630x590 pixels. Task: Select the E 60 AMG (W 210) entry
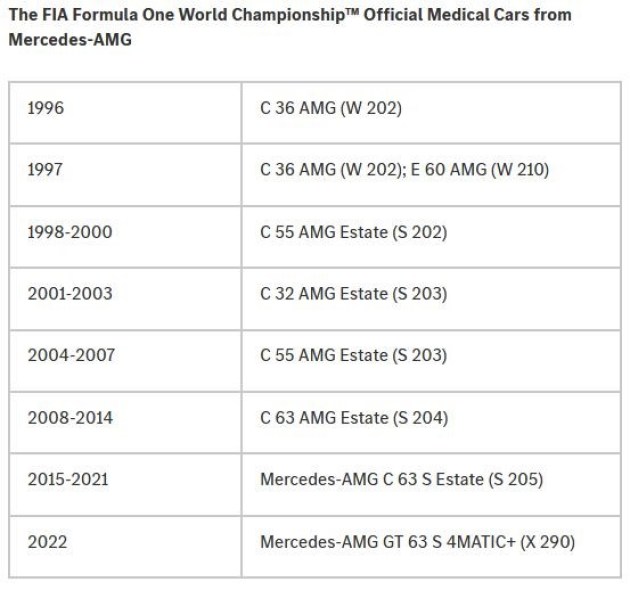(480, 170)
